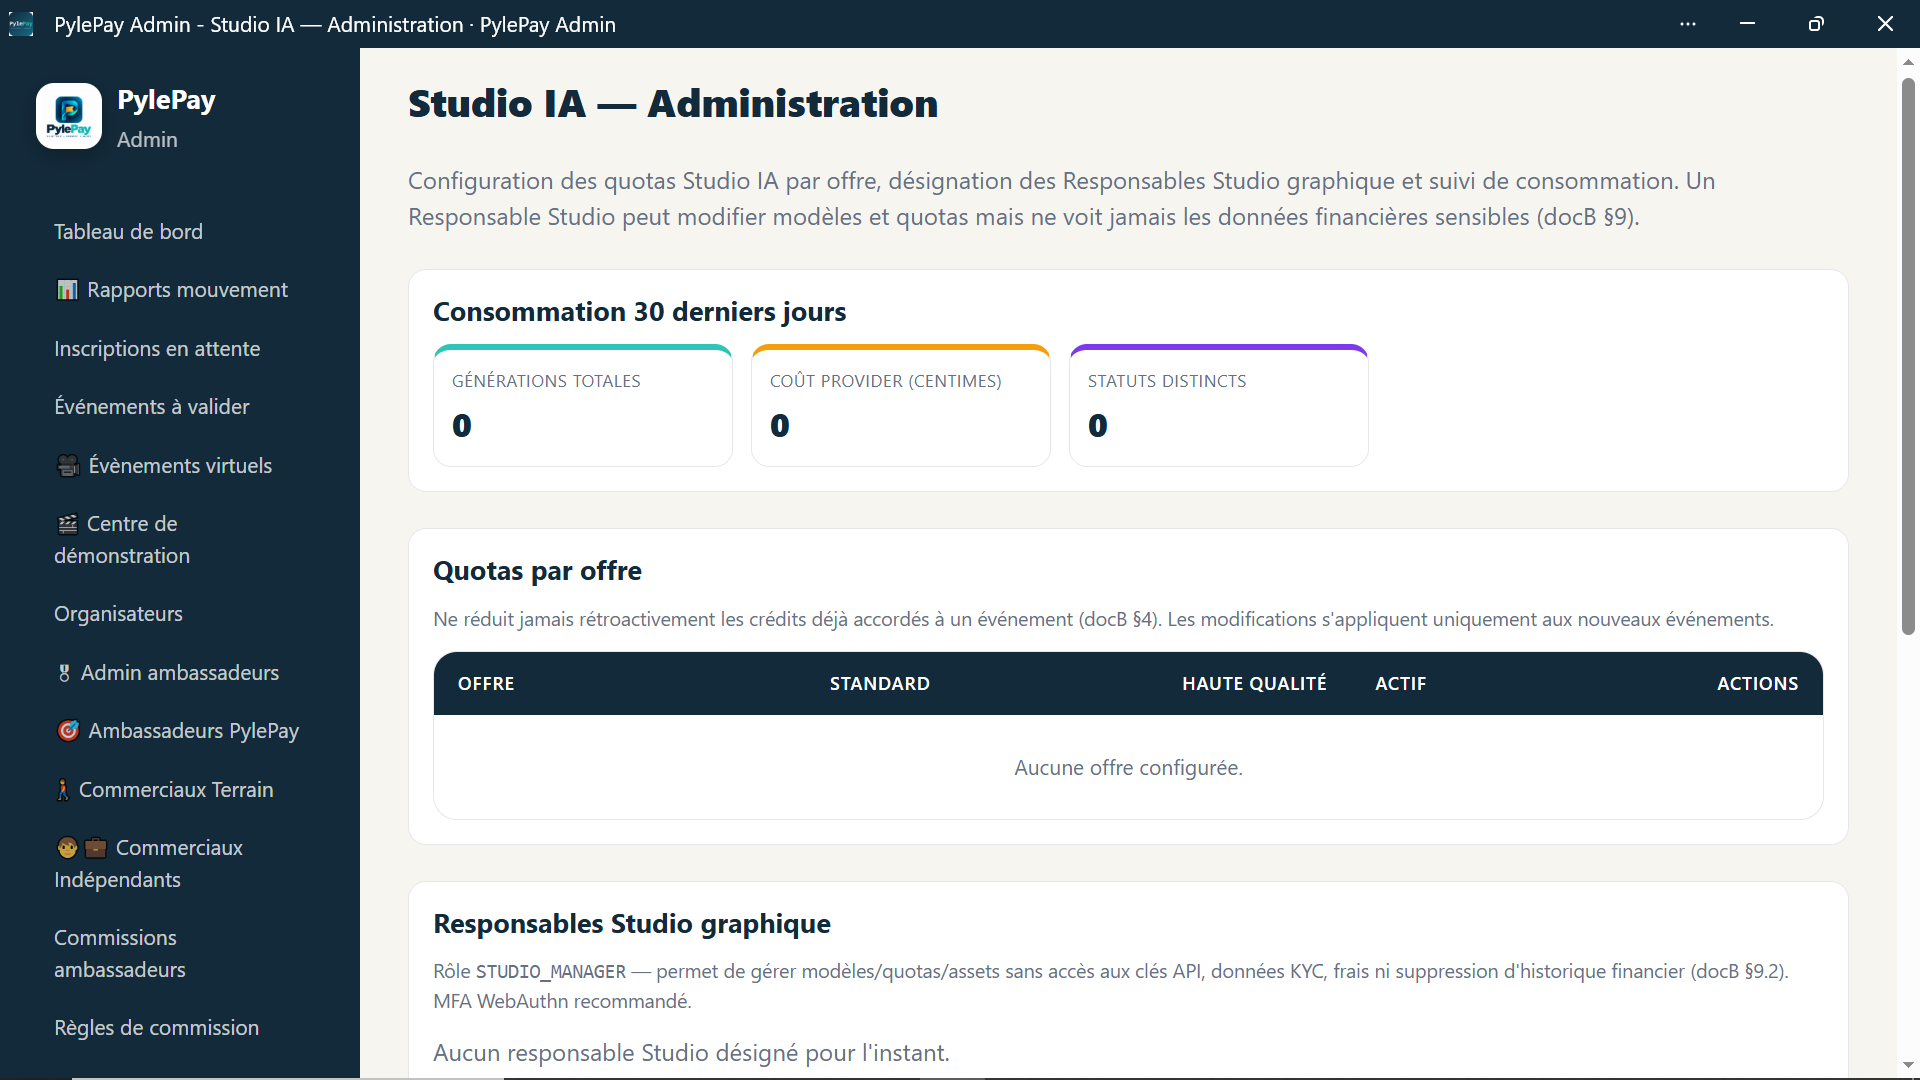Click the target icon beside Ambassadeurs PylePay
Image resolution: width=1920 pixels, height=1080 pixels.
pos(68,731)
